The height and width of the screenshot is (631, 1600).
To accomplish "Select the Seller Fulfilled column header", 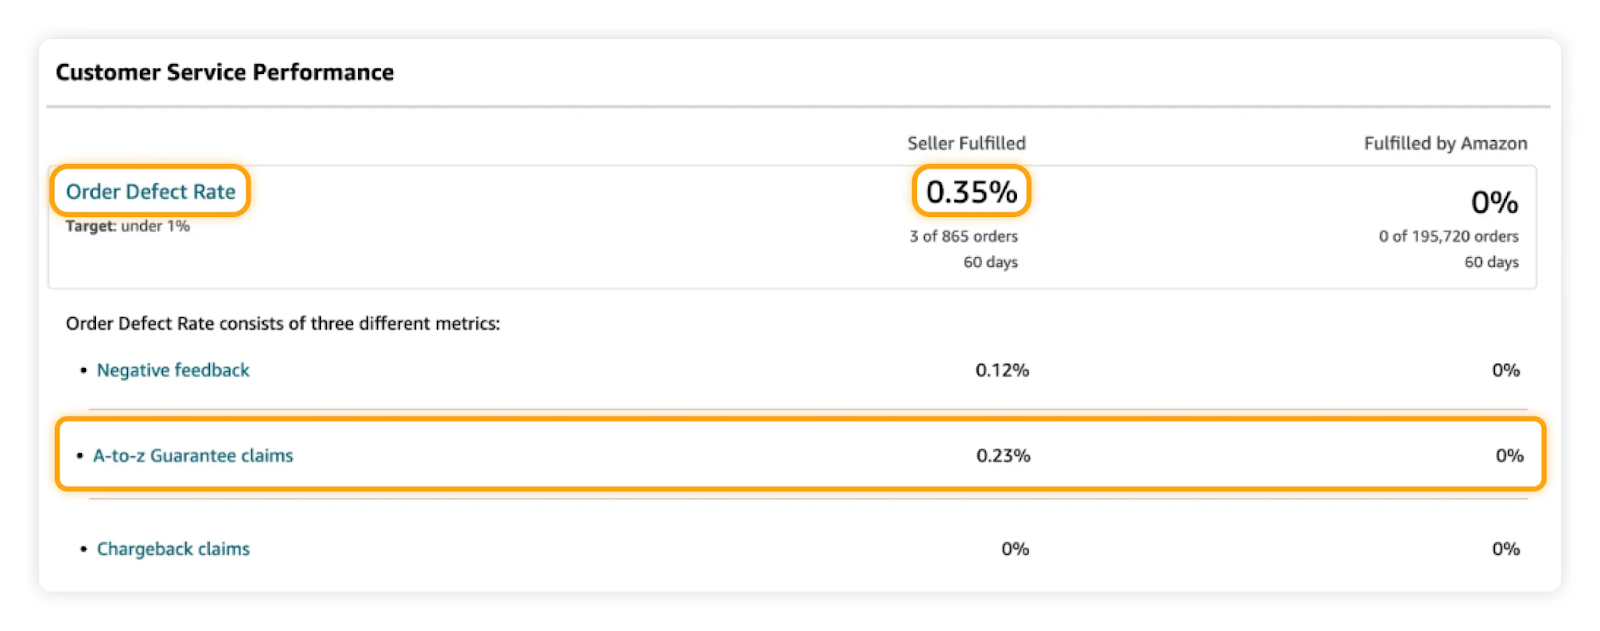I will [966, 143].
